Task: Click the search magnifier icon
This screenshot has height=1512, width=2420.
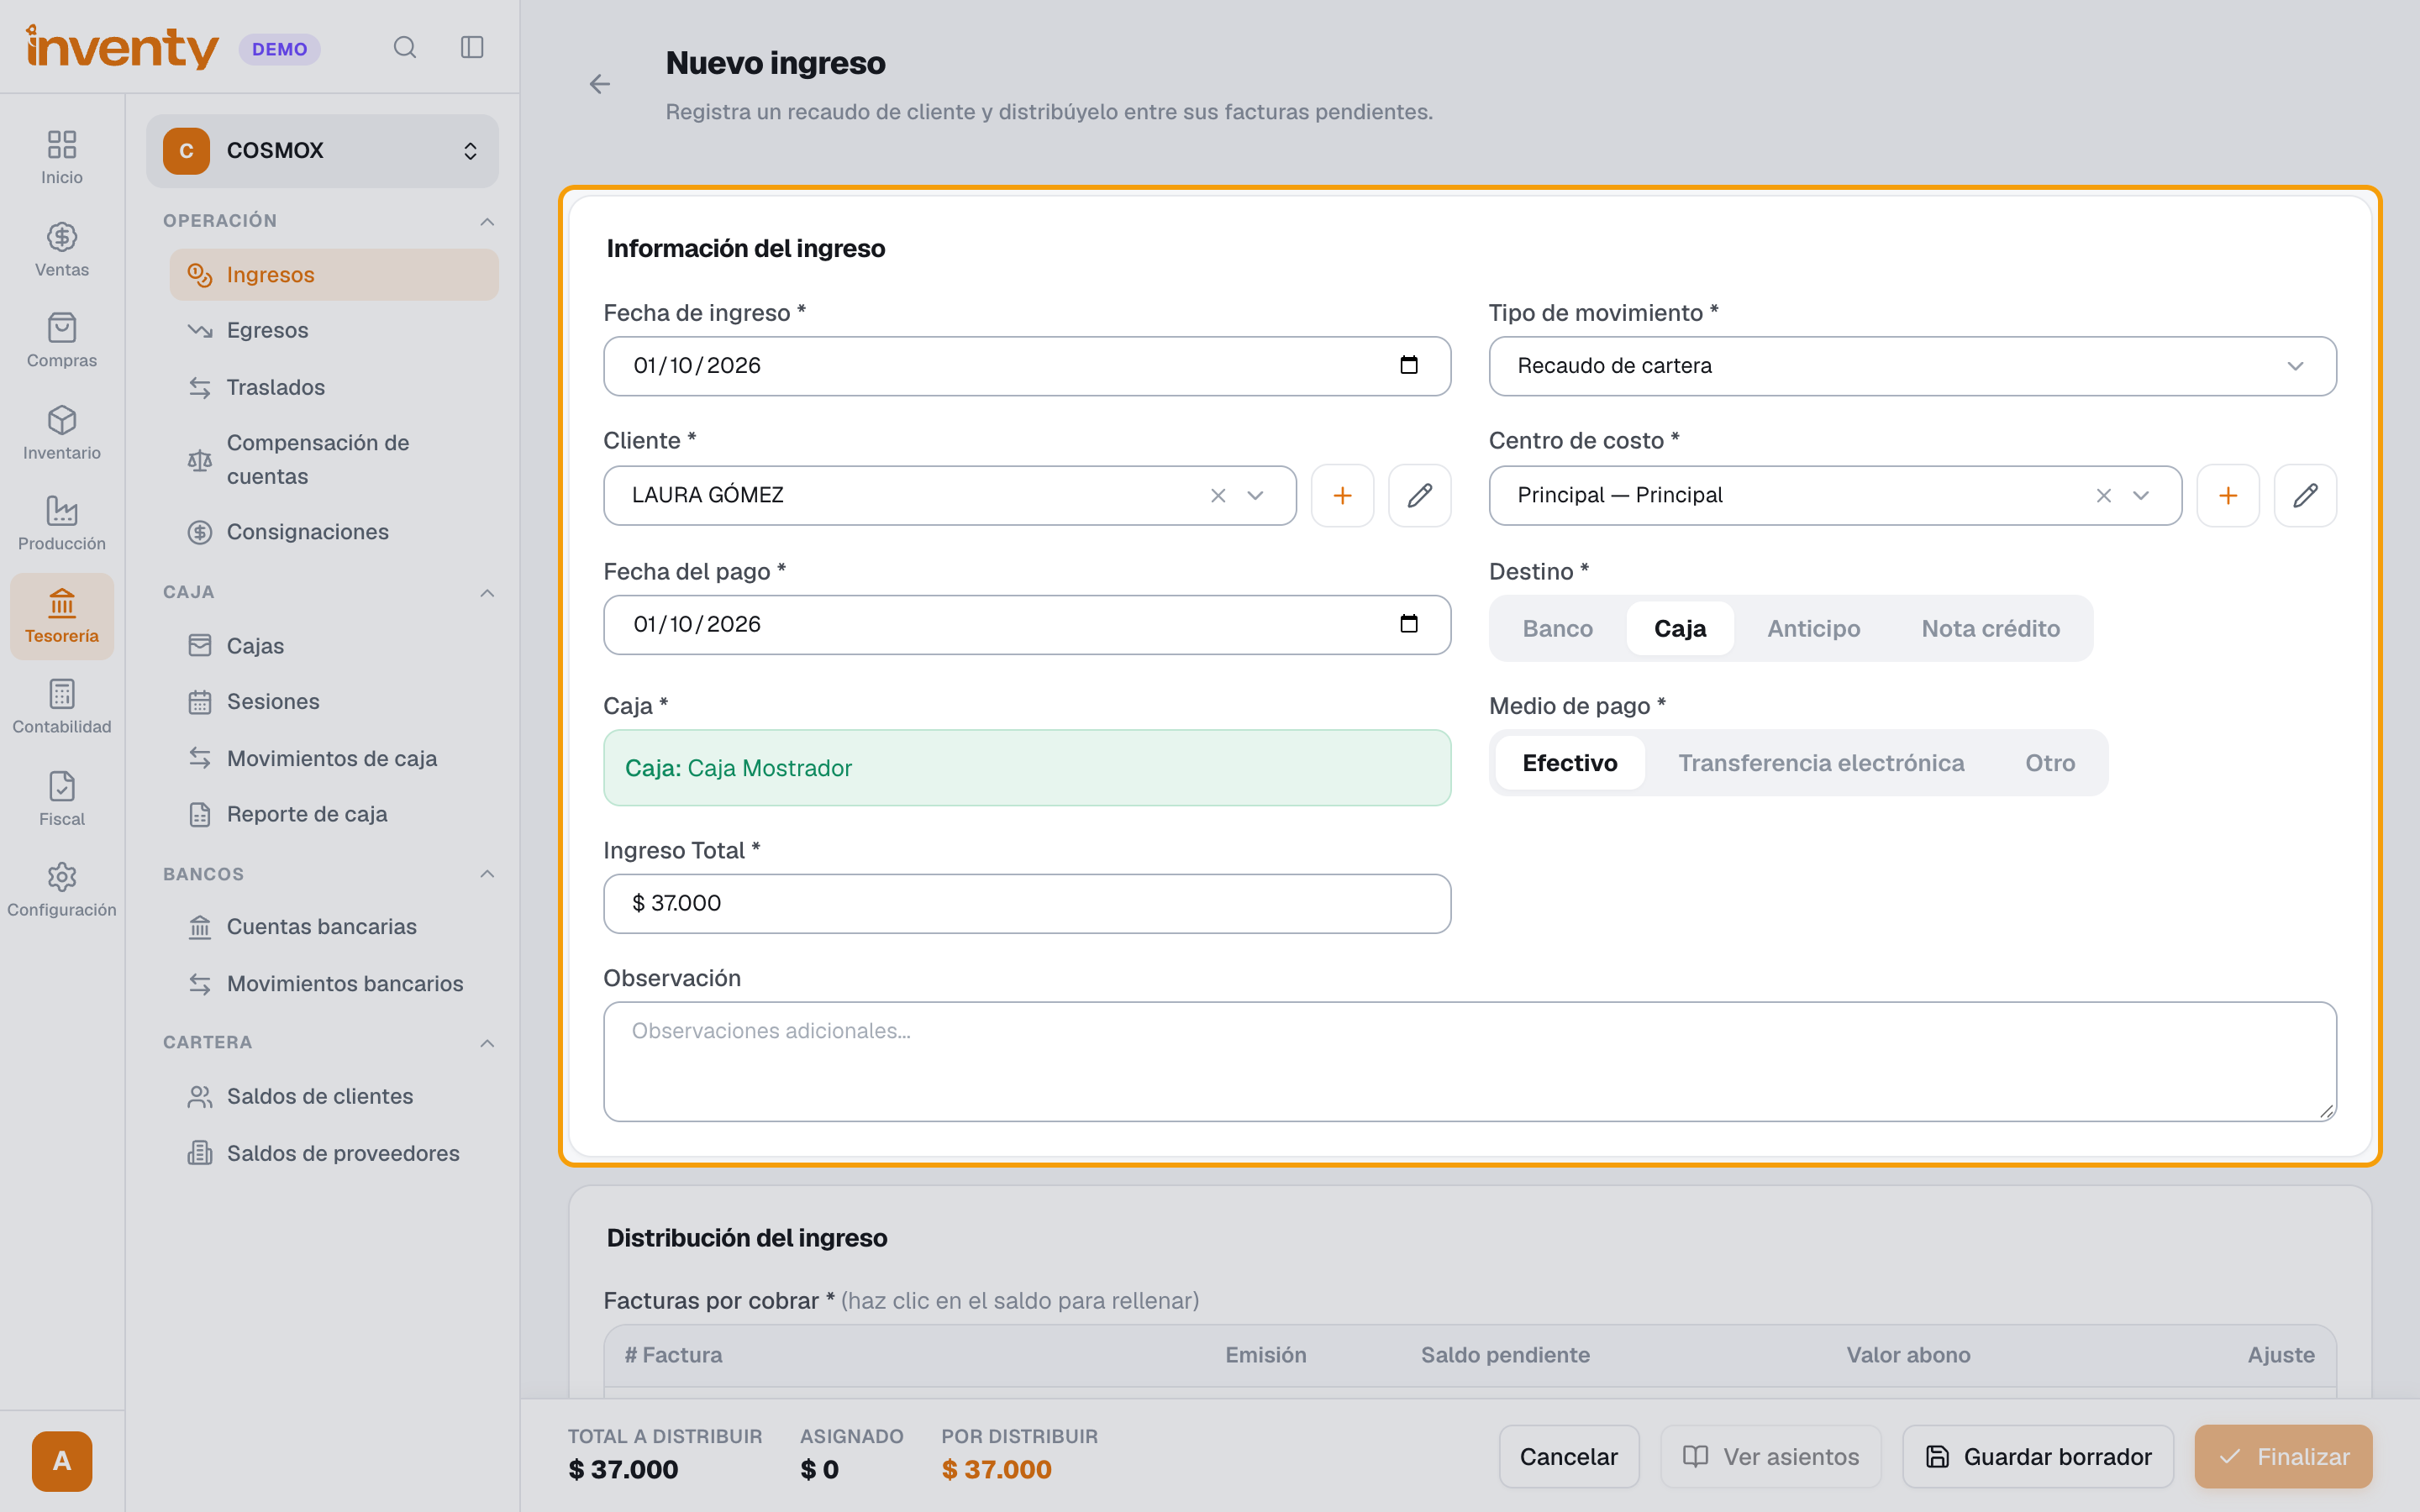Action: pos(404,47)
